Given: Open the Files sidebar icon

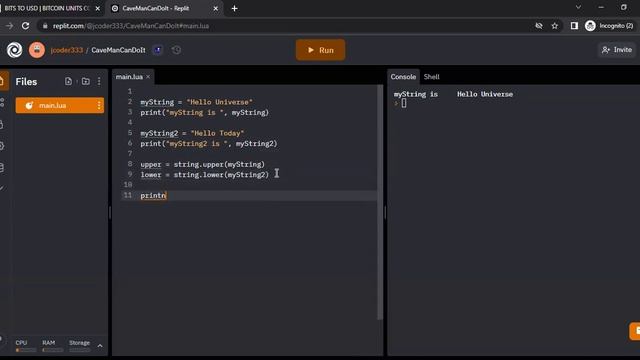Looking at the screenshot, I should tap(2, 81).
